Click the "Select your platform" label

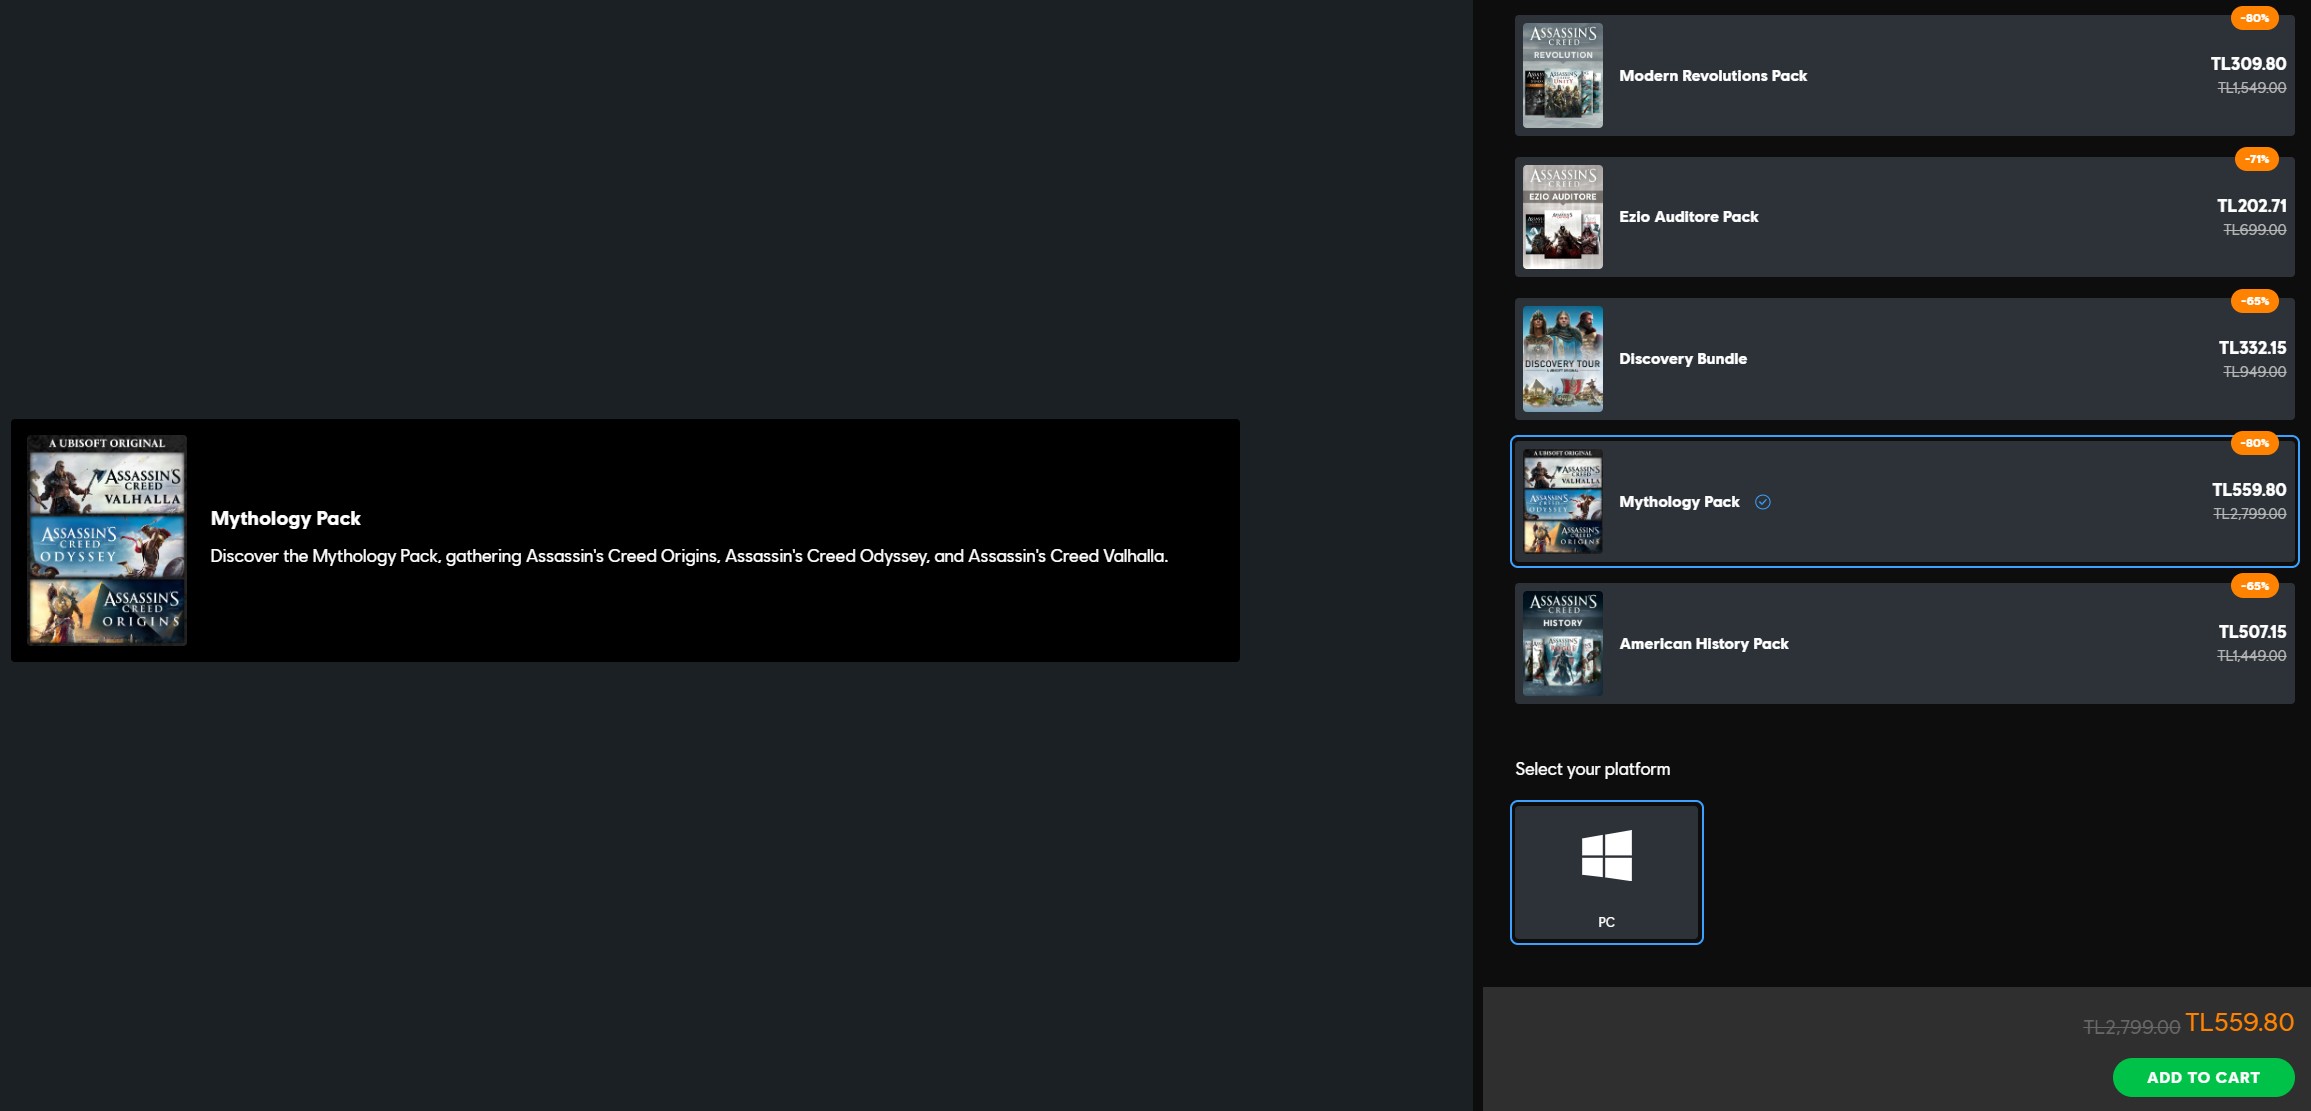[1592, 769]
